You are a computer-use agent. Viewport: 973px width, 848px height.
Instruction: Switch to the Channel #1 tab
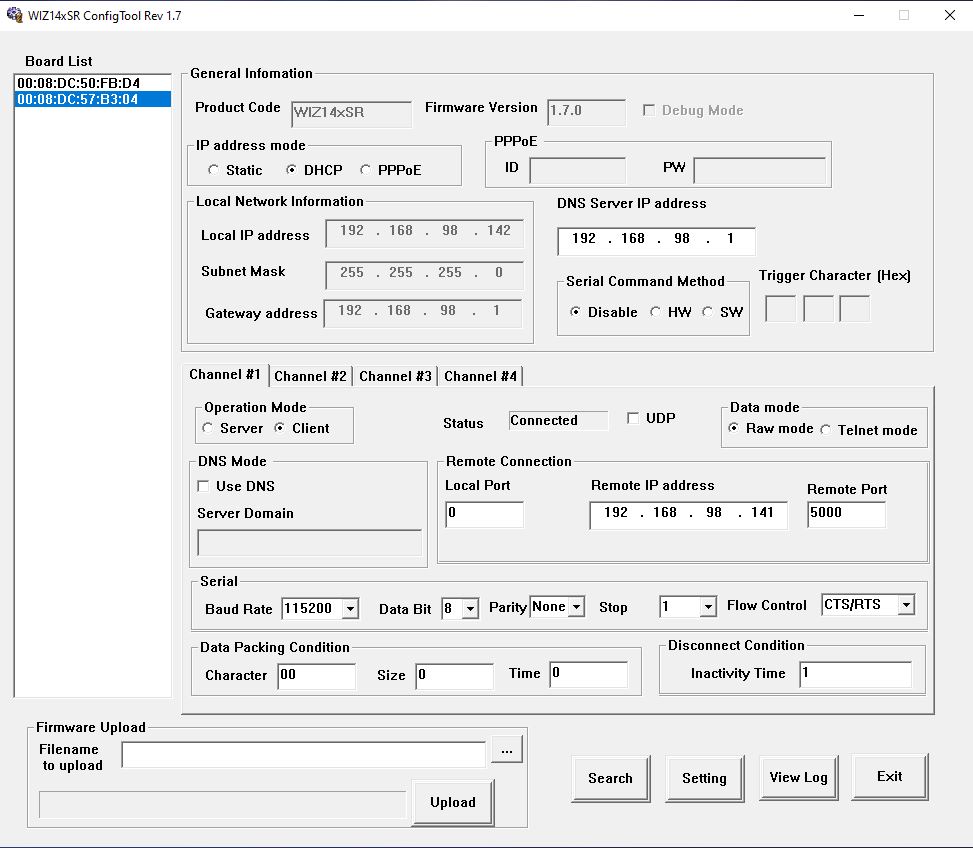[x=225, y=375]
